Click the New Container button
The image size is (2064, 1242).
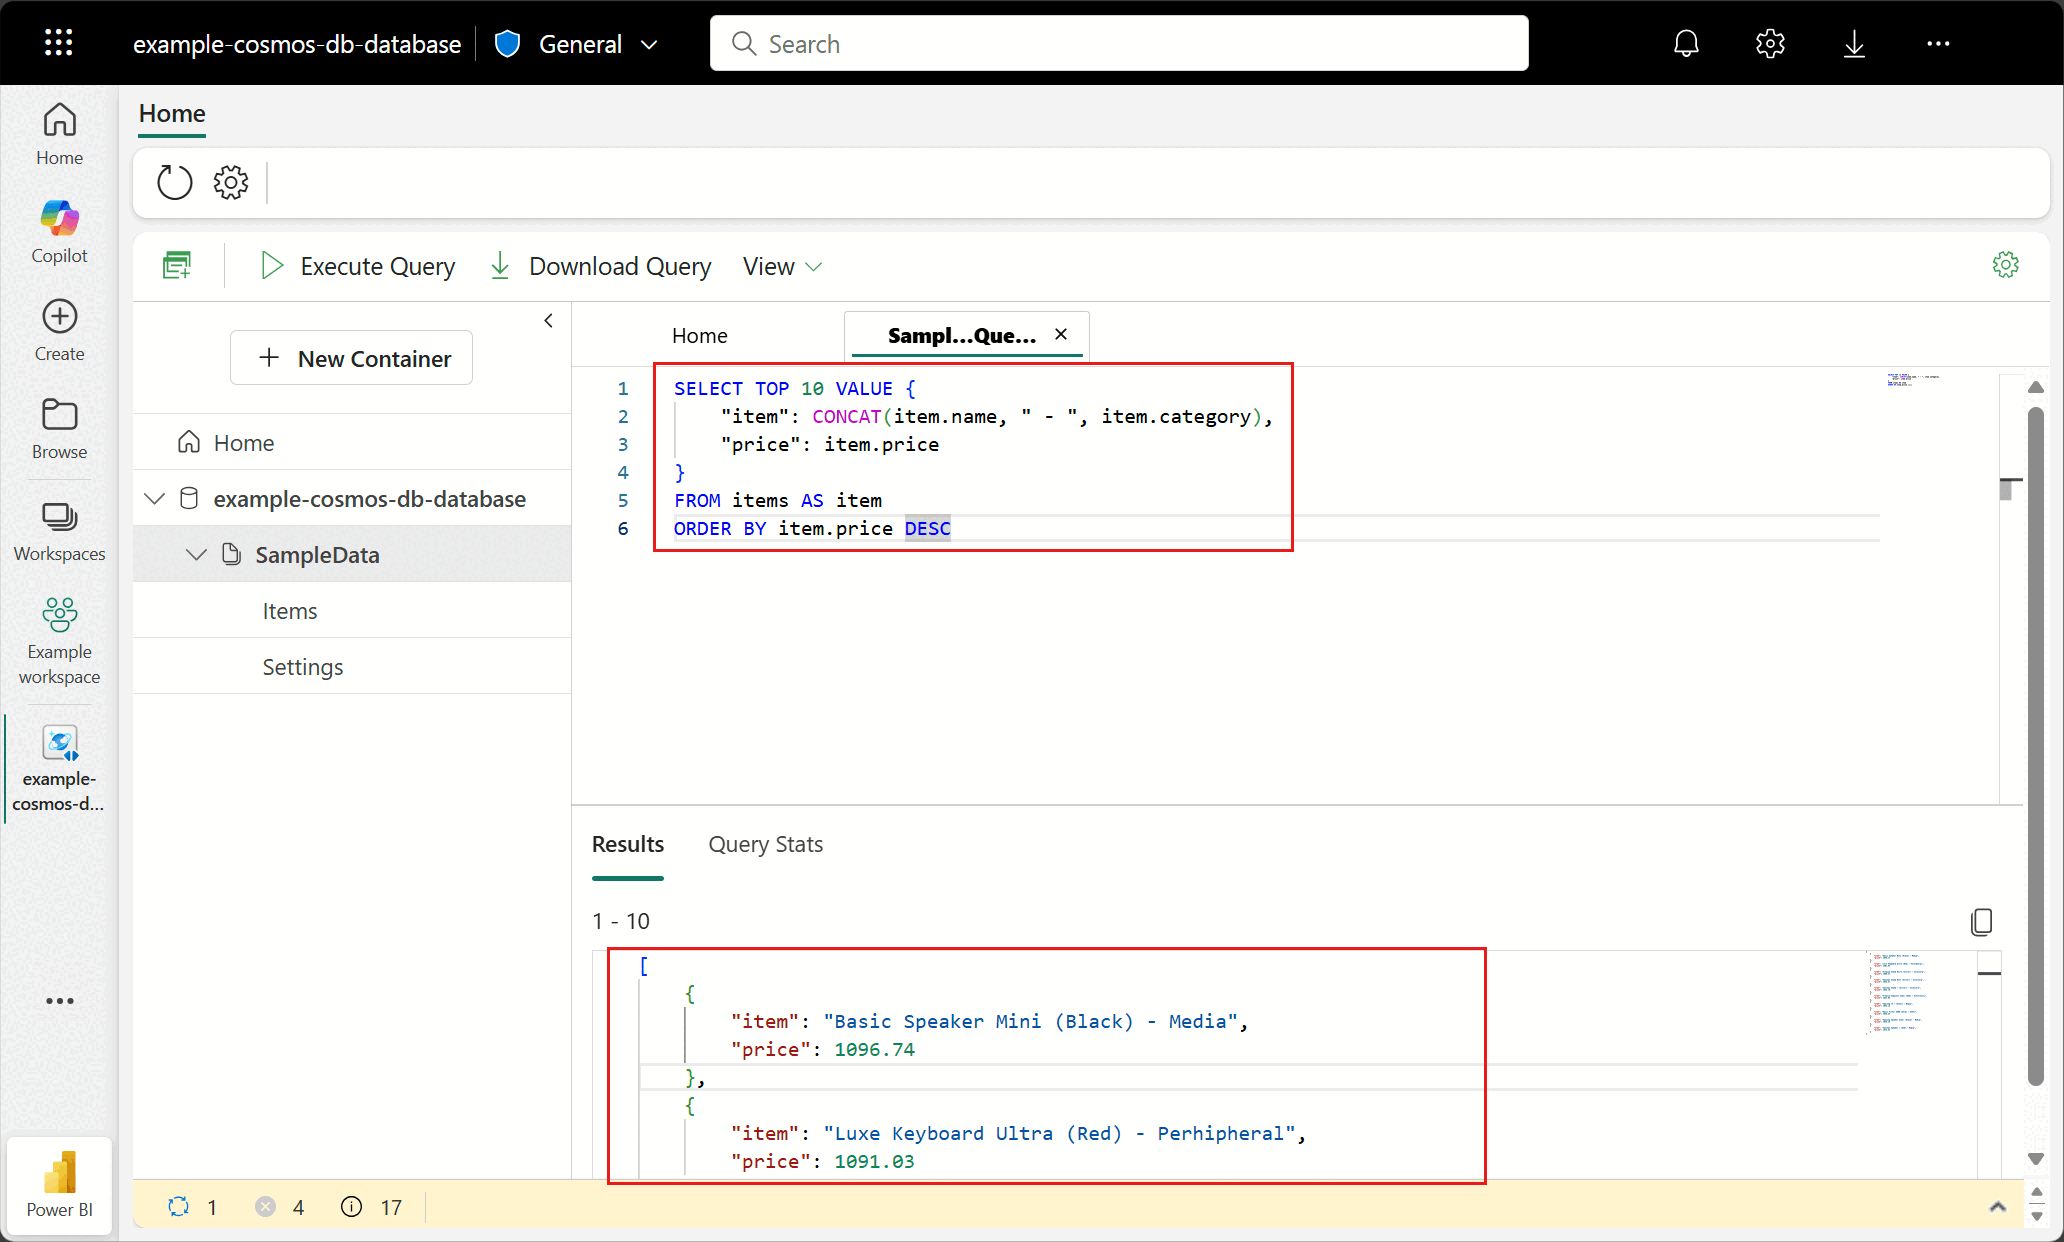point(351,358)
